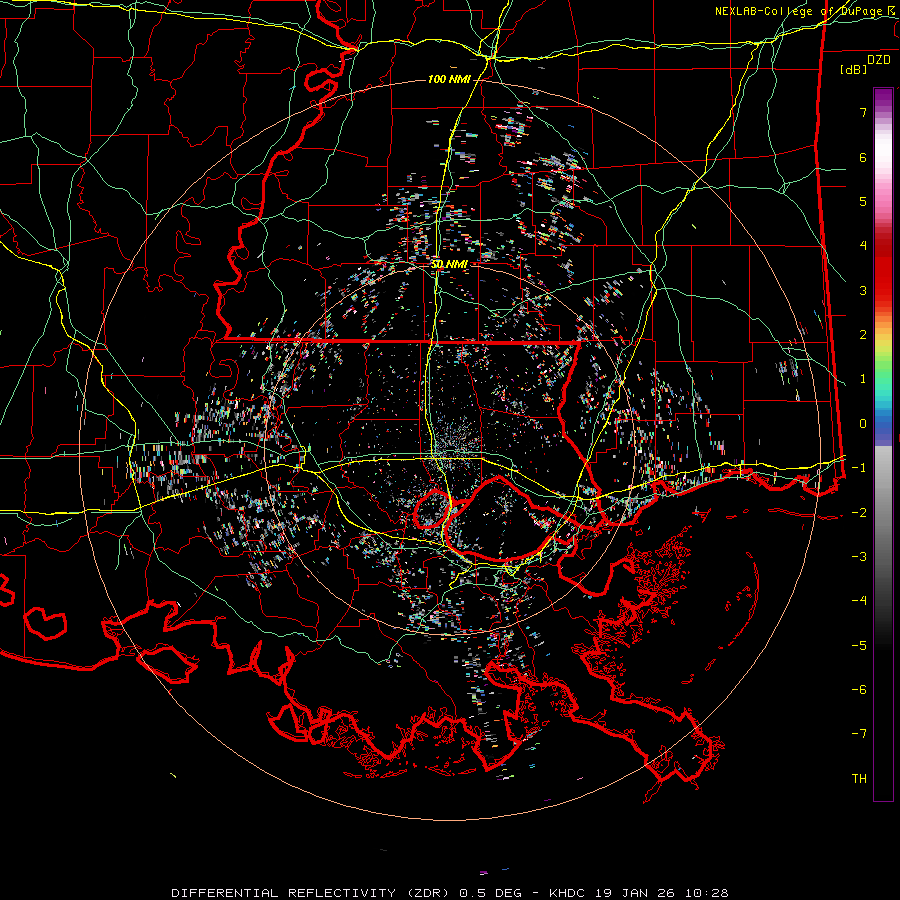The width and height of the screenshot is (900, 900).
Task: Click the -5 dB value on the color scale
Action: coord(859,645)
